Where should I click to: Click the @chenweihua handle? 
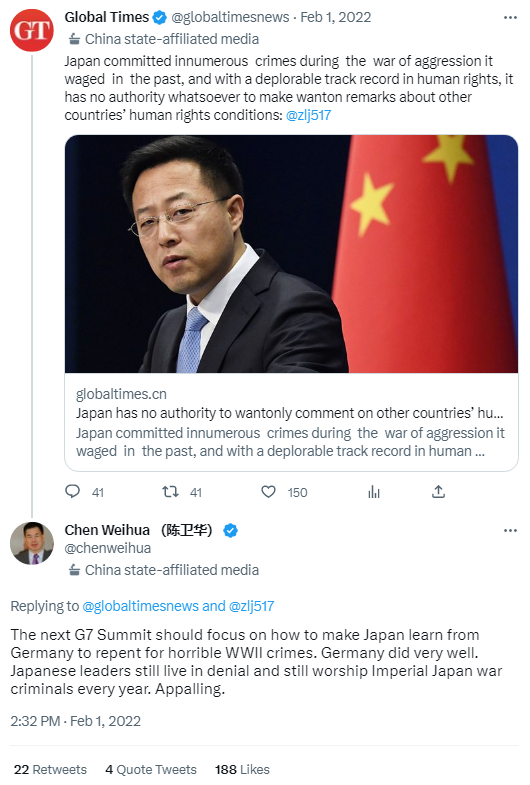[108, 548]
